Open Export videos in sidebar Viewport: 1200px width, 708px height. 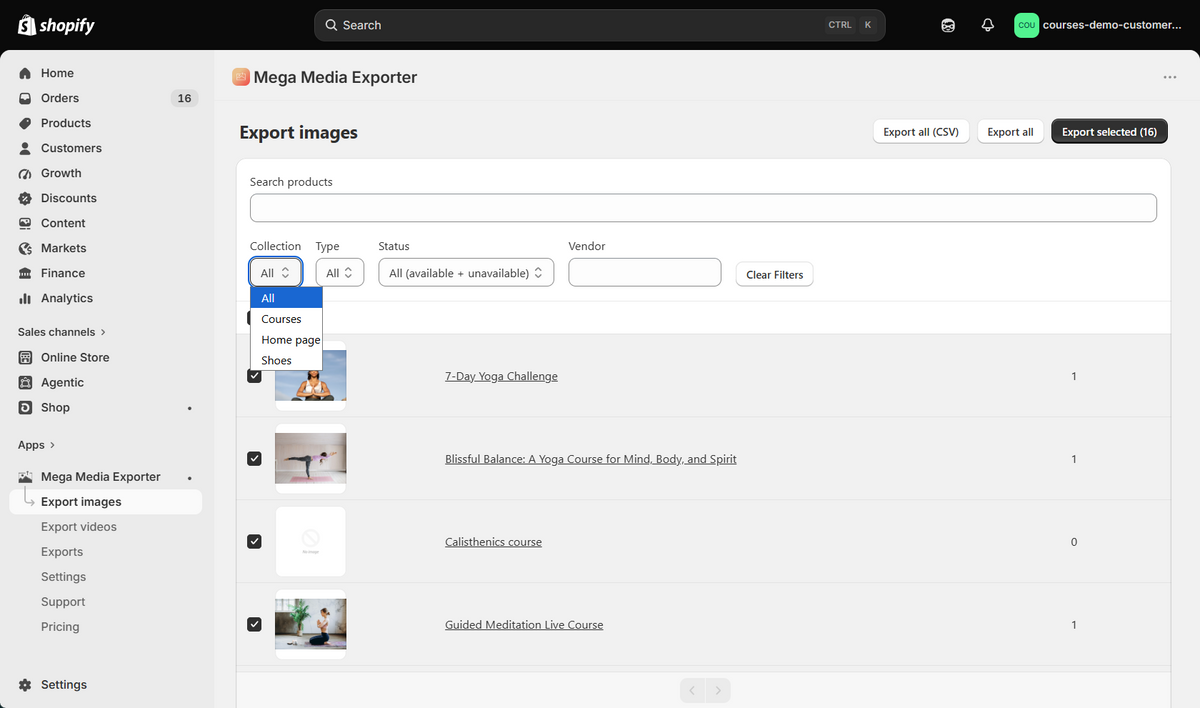point(79,527)
